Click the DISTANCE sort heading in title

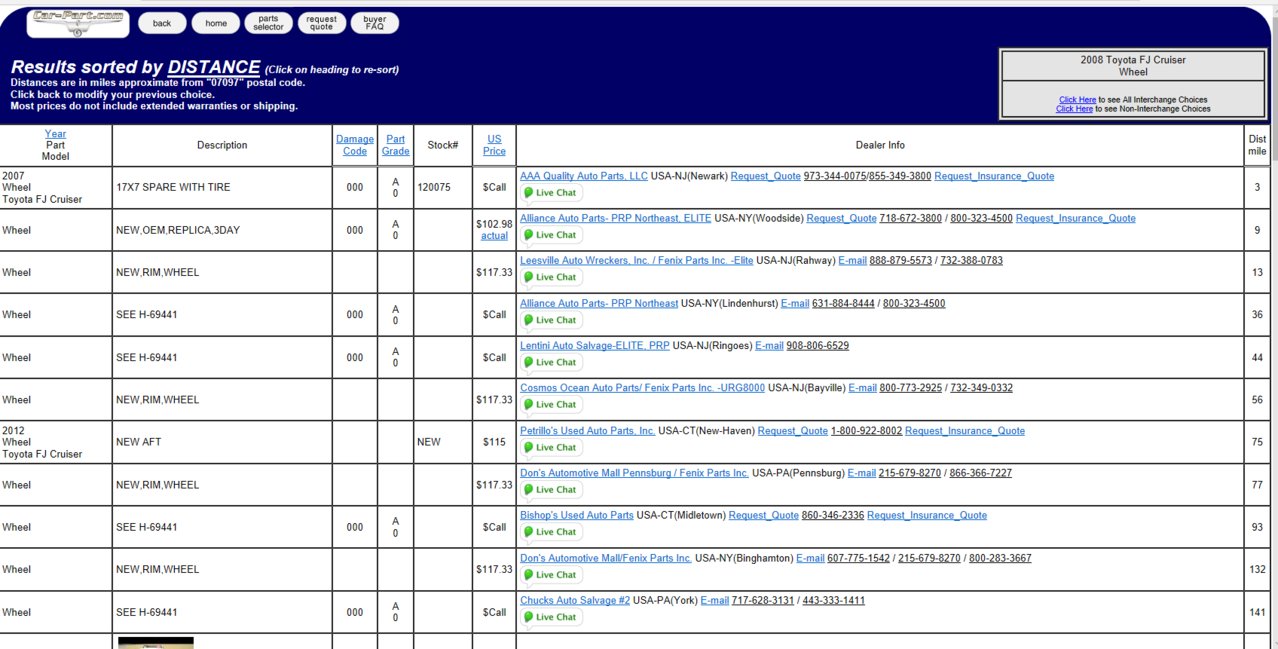(214, 67)
